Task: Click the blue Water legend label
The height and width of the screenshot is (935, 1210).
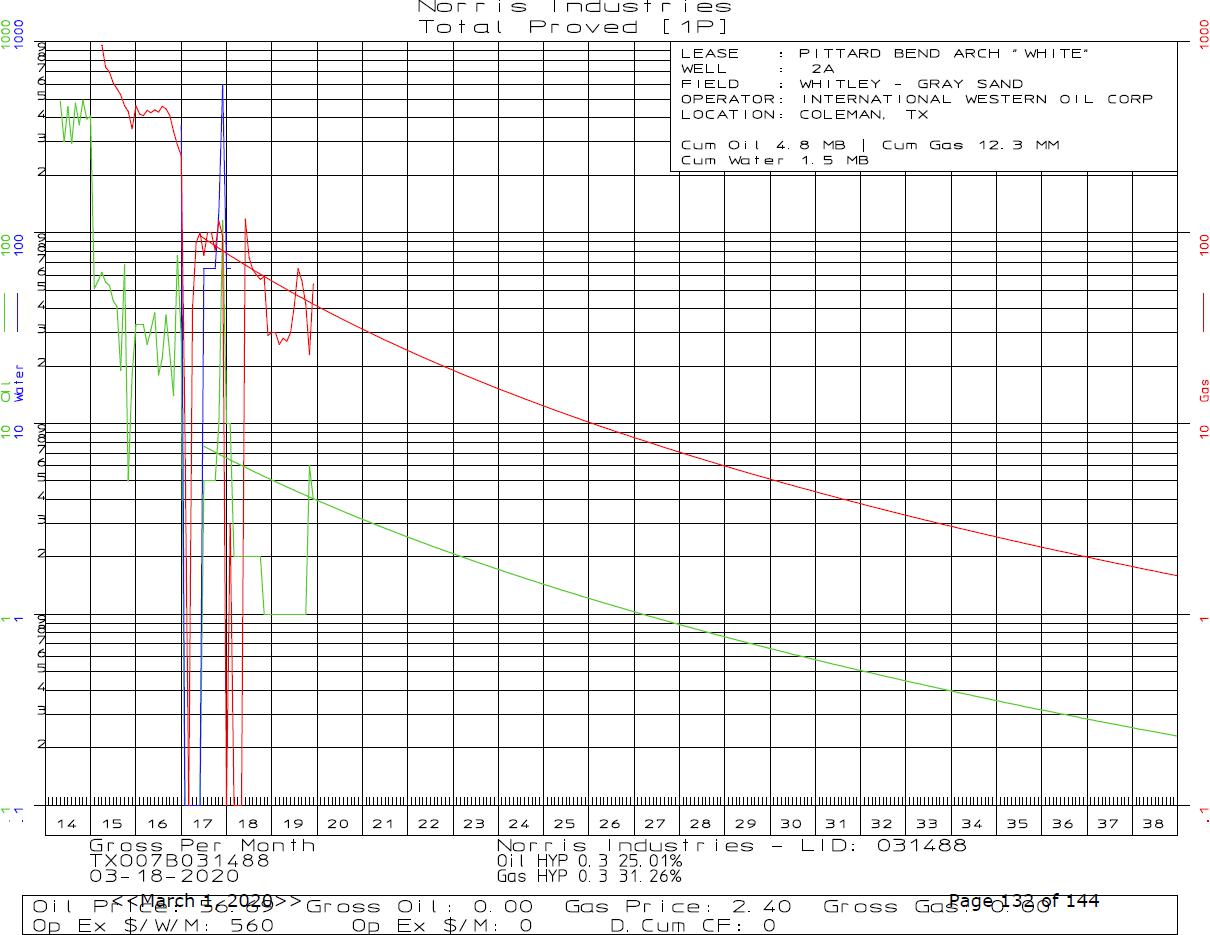Action: click(x=19, y=384)
